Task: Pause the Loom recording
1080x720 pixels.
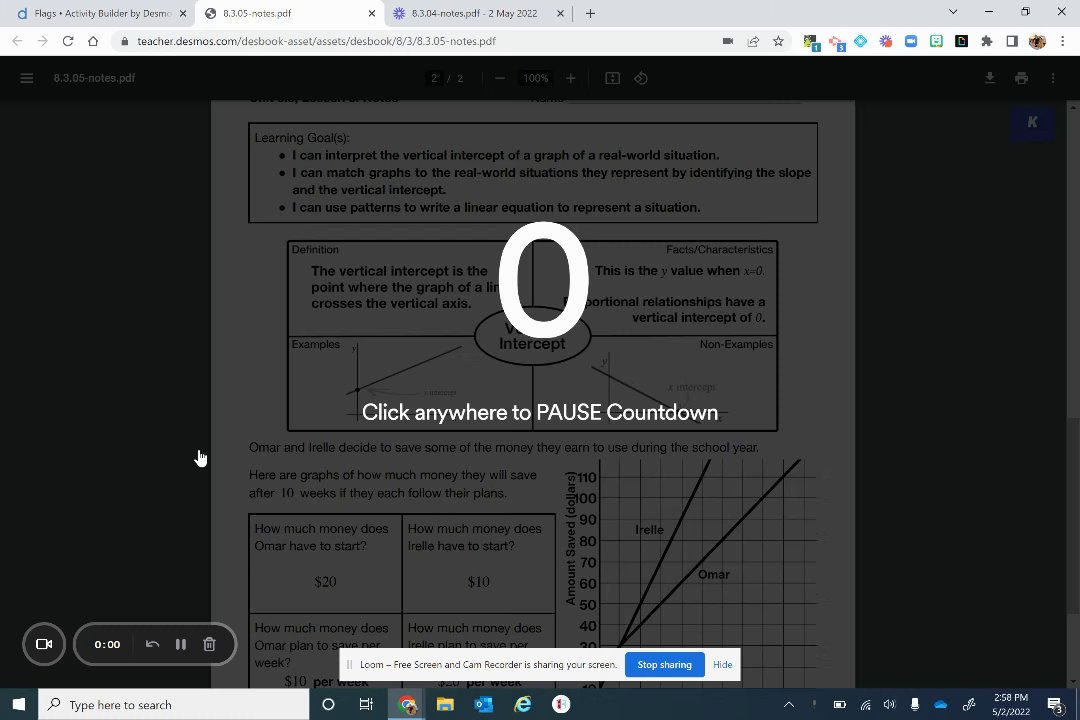Action: coord(180,644)
